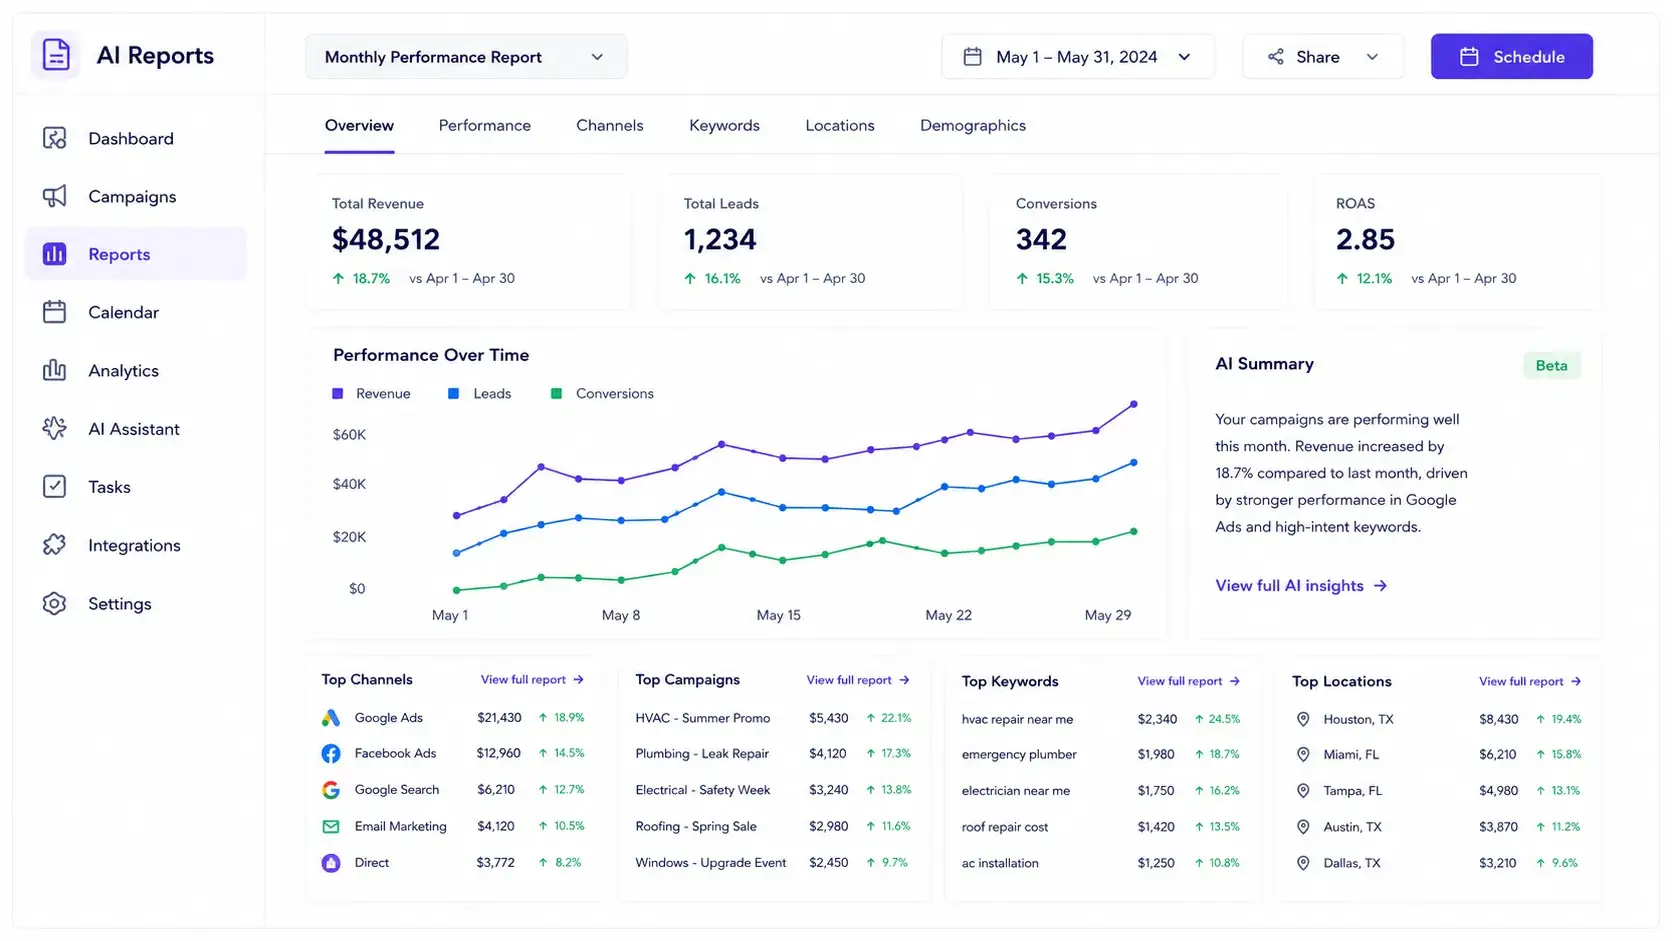Image resolution: width=1672 pixels, height=941 pixels.
Task: Click the Schedule button
Action: pyautogui.click(x=1512, y=57)
